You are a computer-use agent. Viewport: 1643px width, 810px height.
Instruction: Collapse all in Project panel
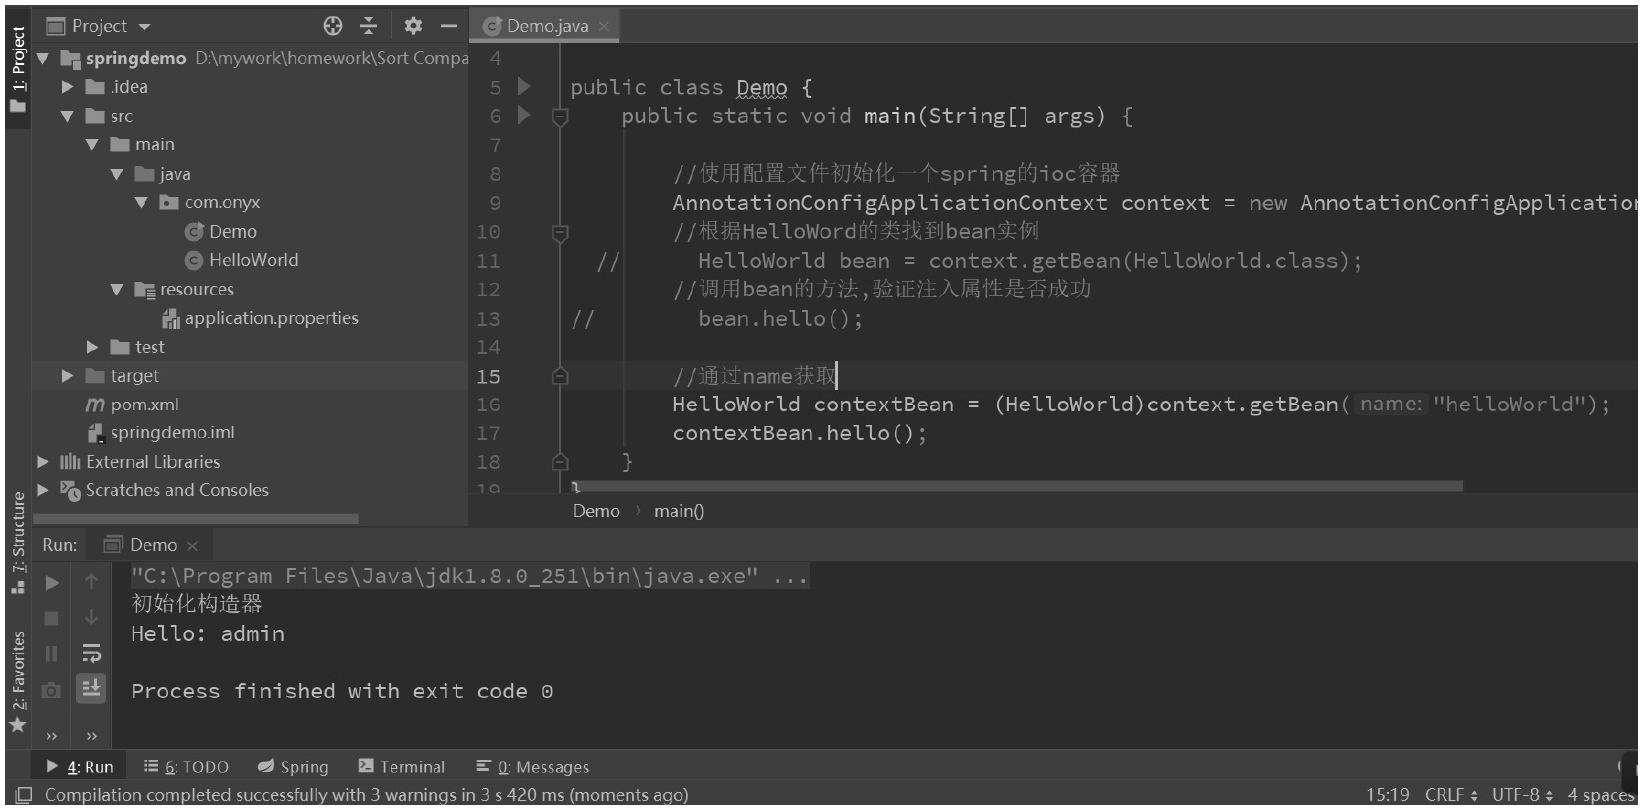click(368, 26)
